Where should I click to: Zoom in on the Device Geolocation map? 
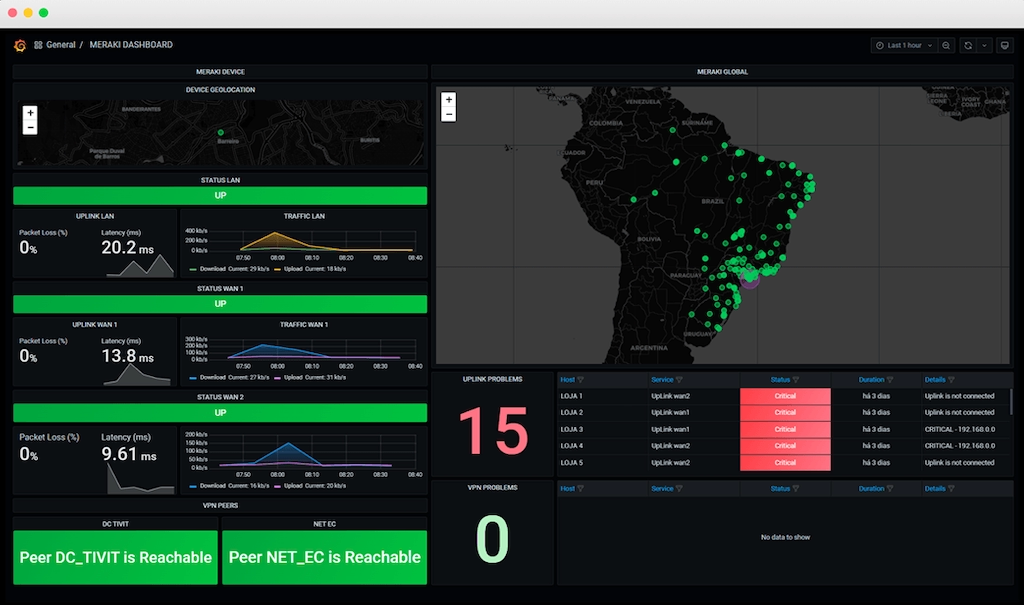[x=30, y=113]
